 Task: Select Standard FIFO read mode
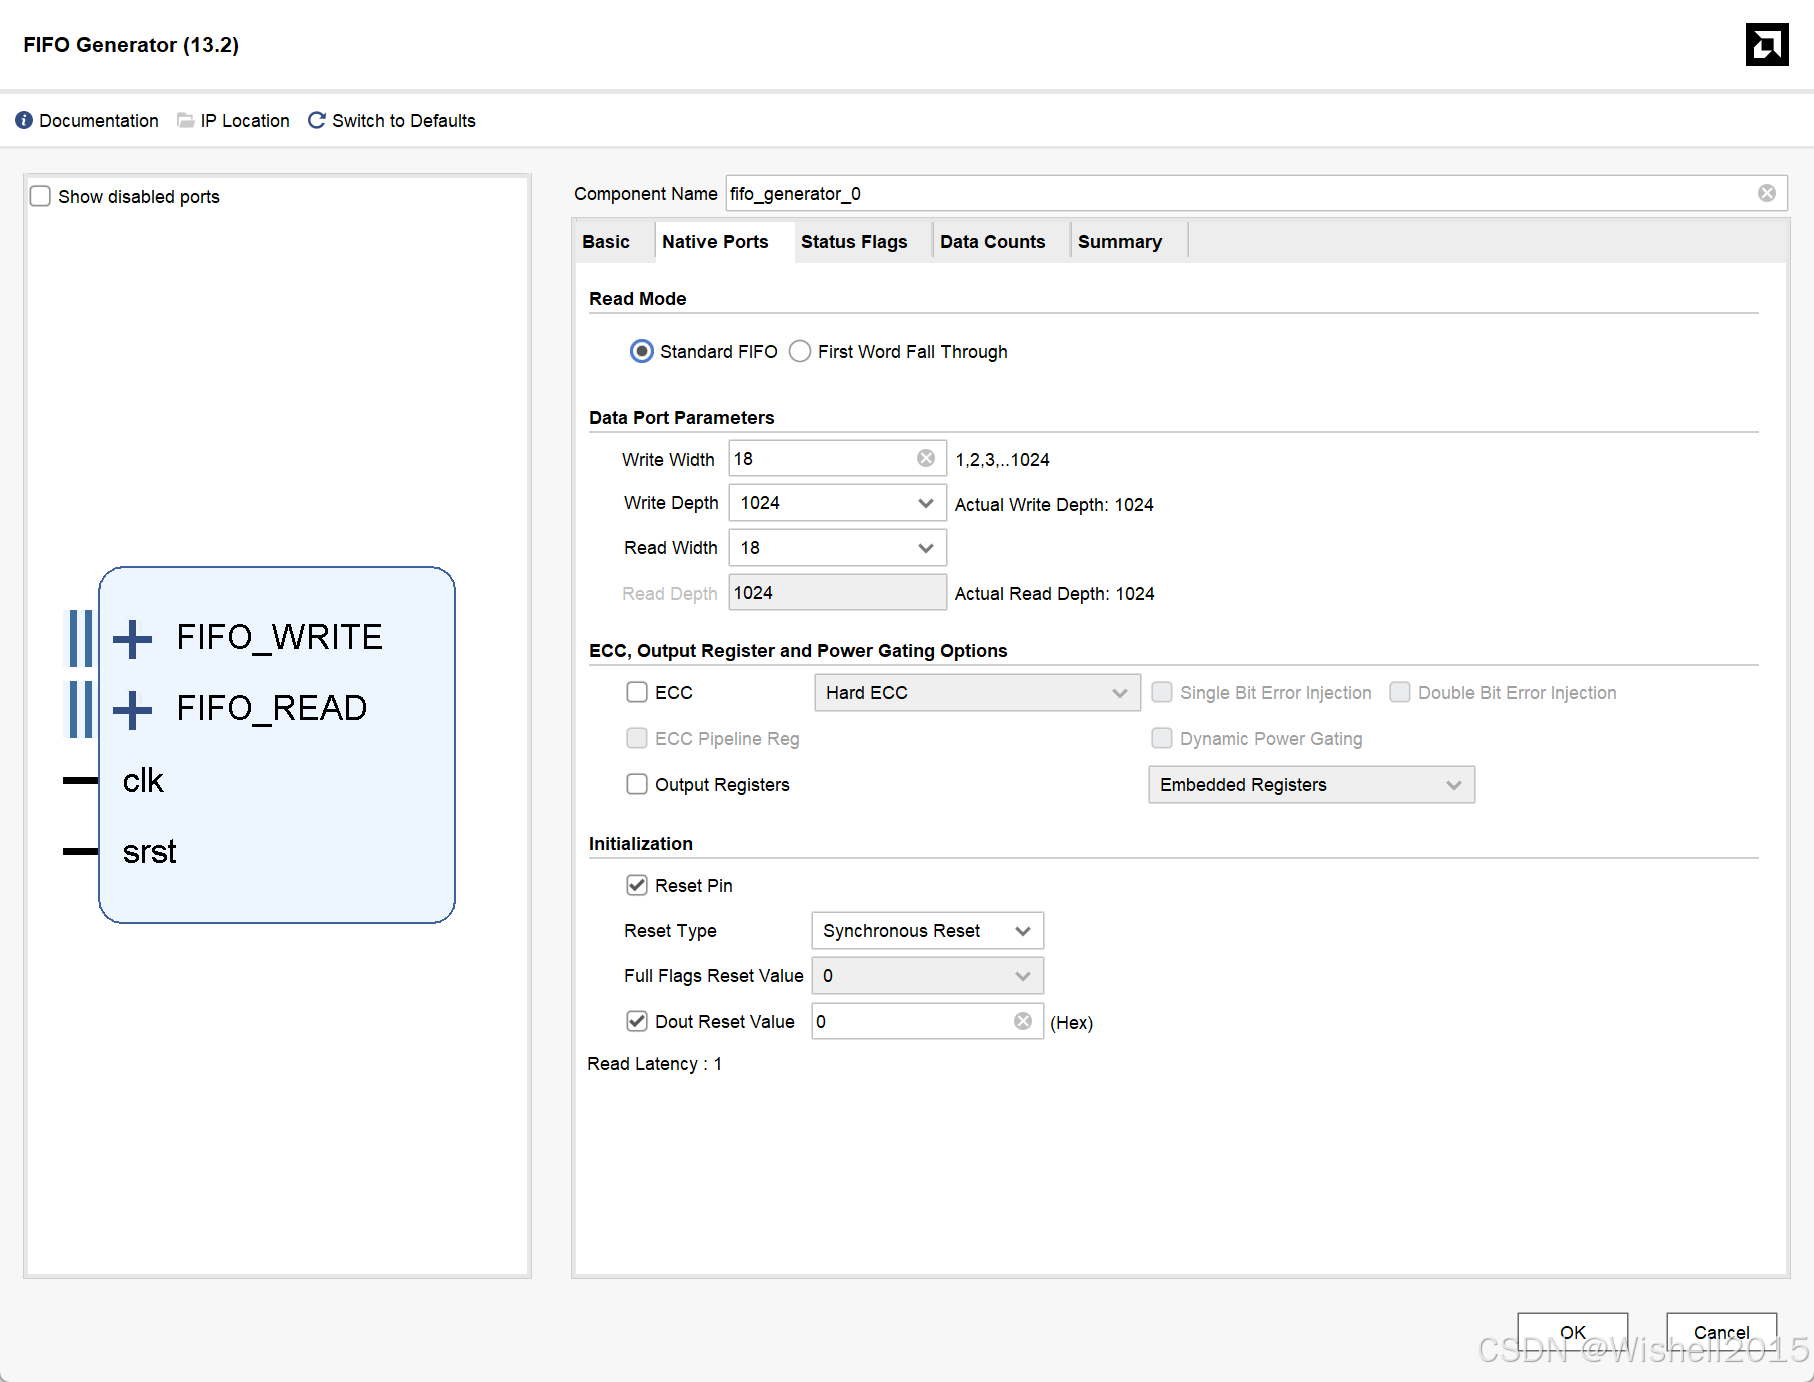point(642,351)
